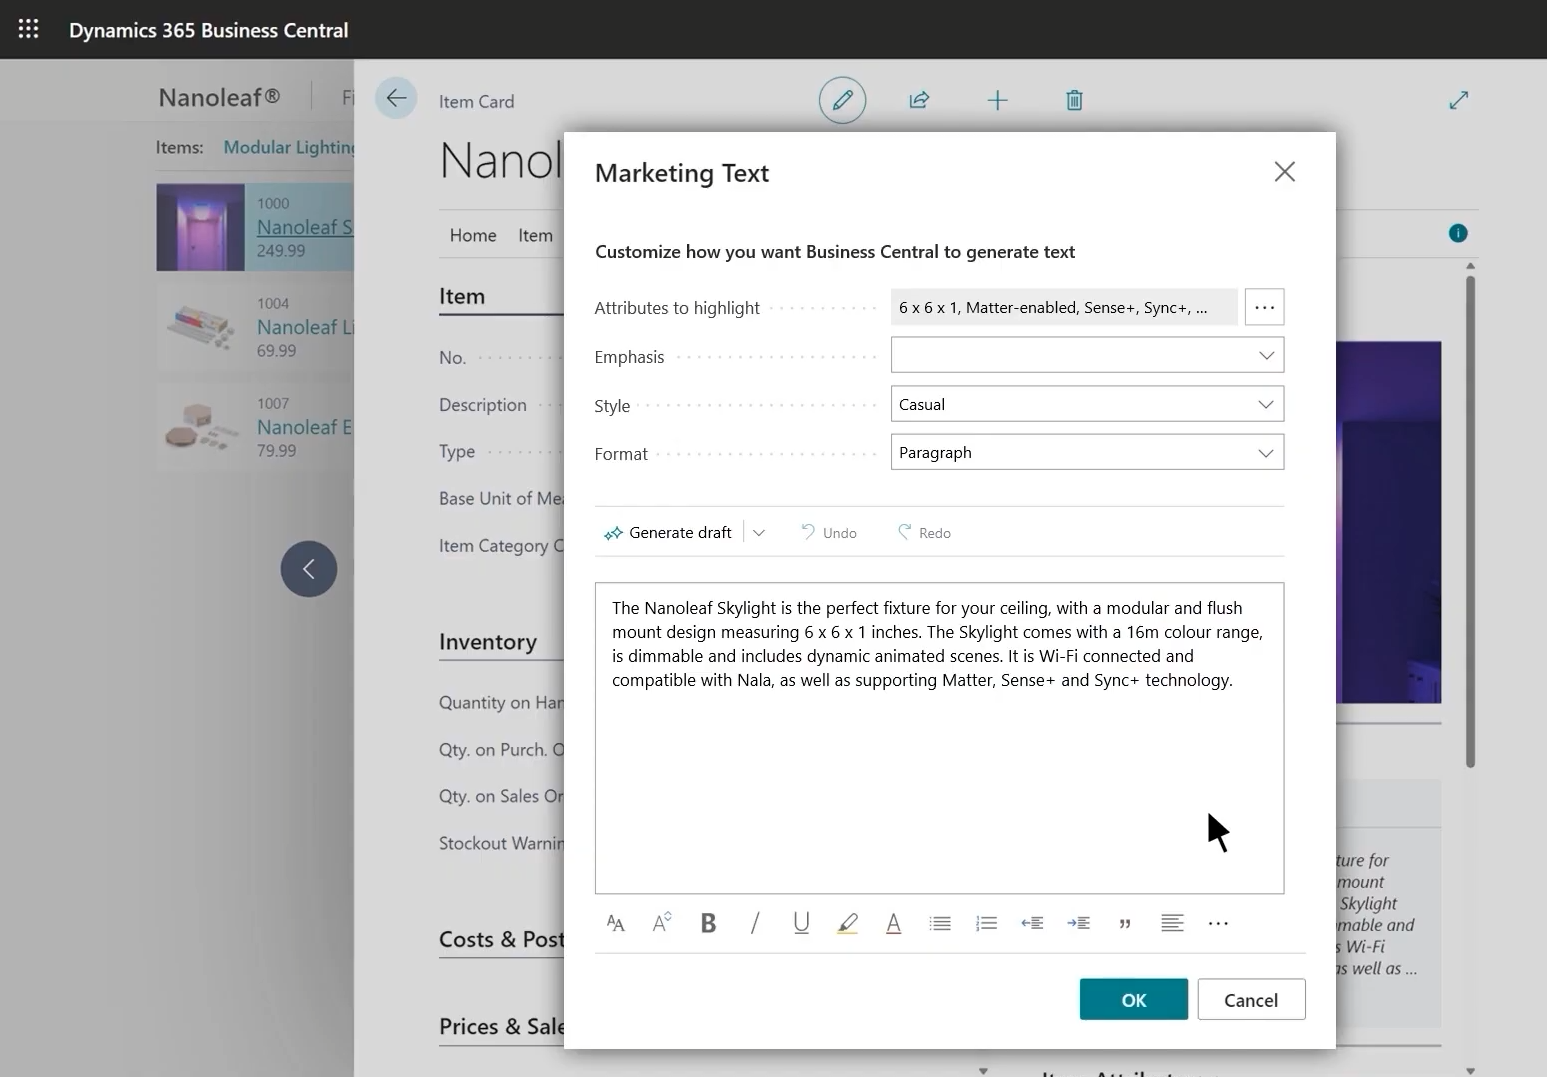Open text alignment options
The image size is (1547, 1077).
1172,923
